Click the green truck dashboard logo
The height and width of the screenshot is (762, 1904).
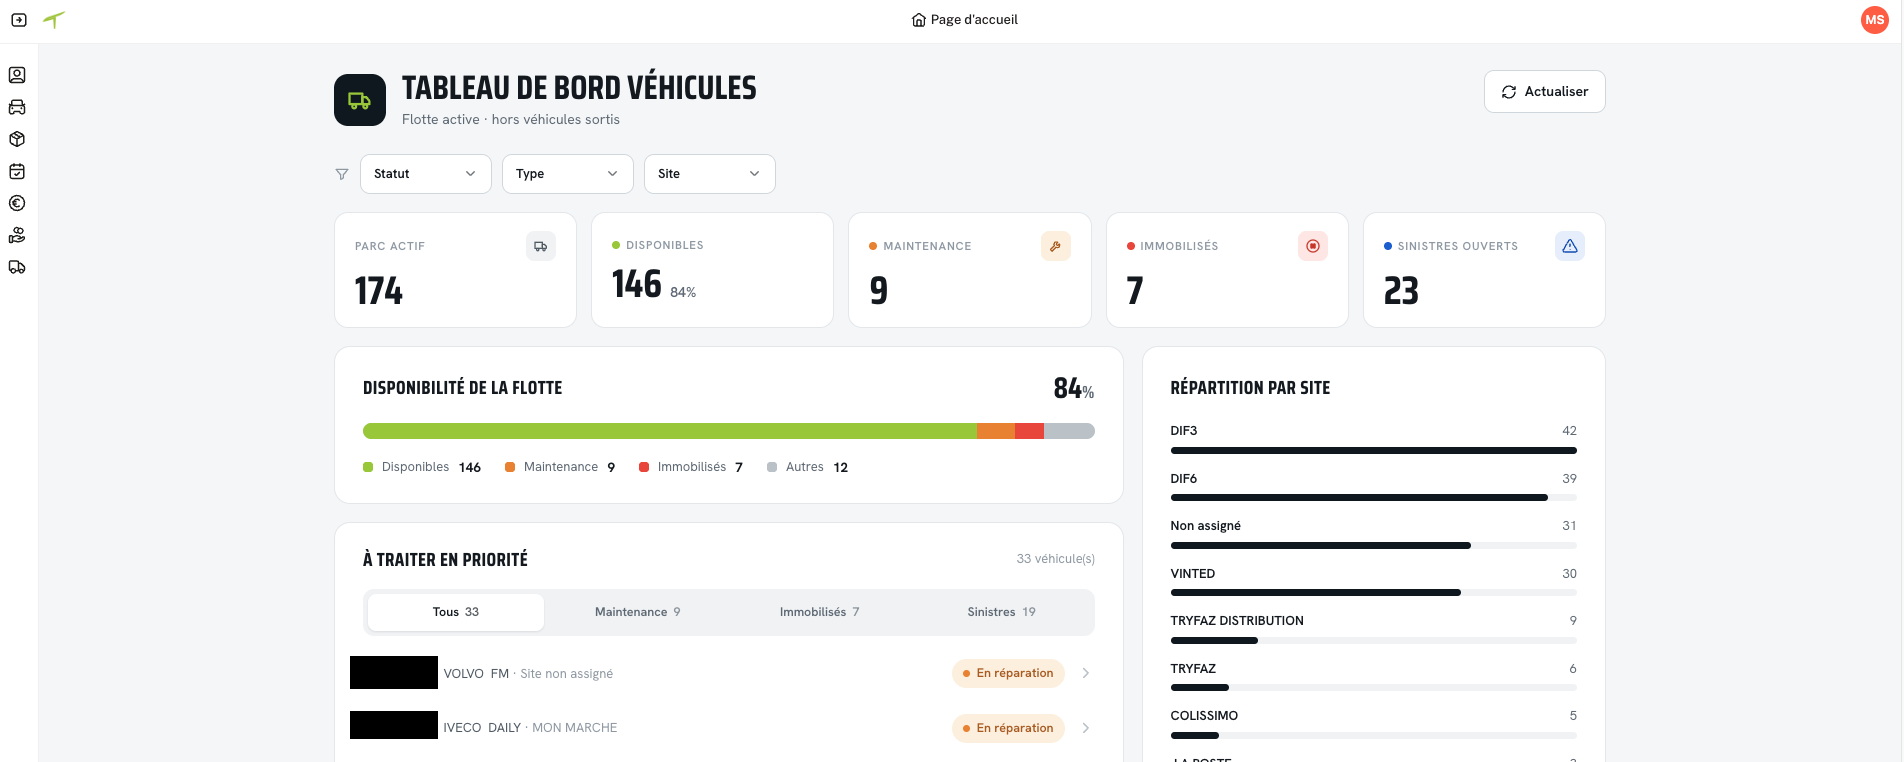click(x=360, y=100)
